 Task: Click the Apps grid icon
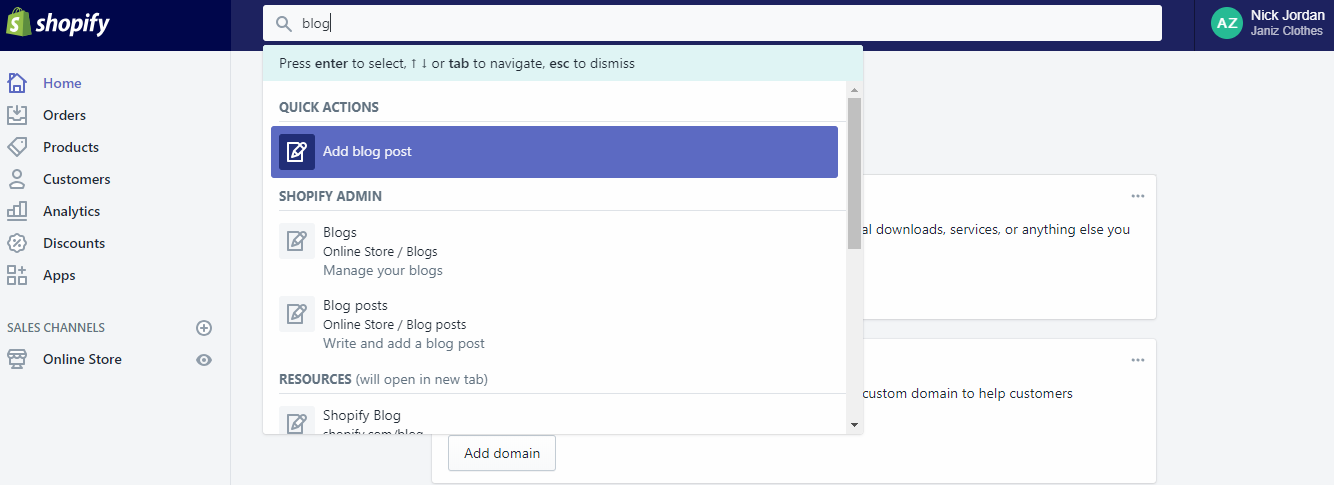(17, 275)
